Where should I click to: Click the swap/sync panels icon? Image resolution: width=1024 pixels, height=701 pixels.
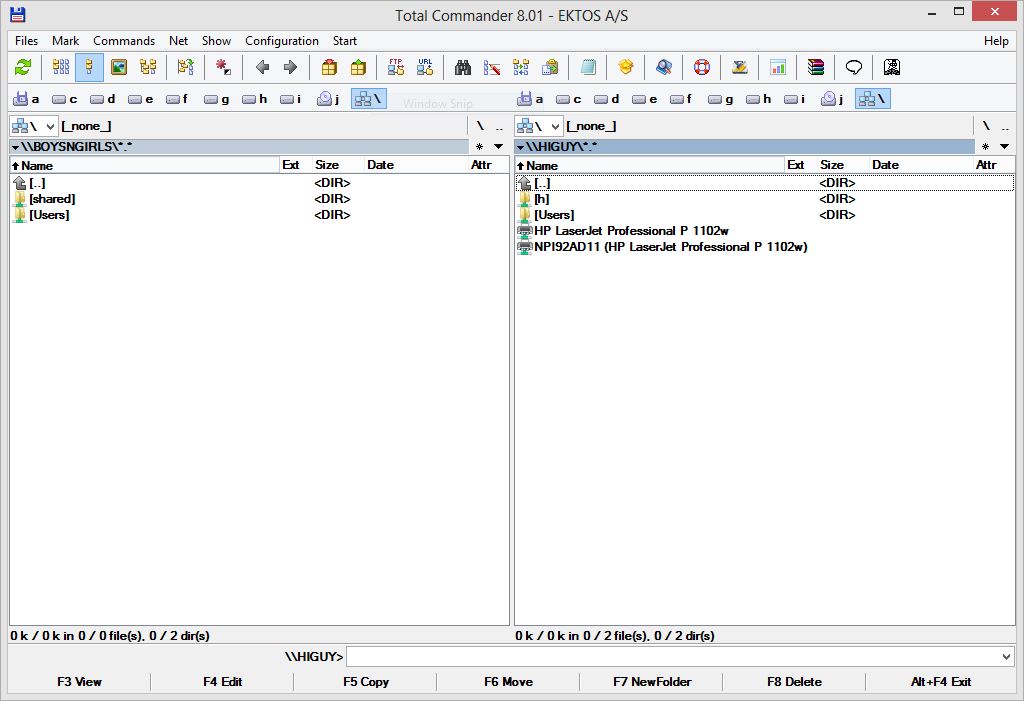(x=185, y=67)
